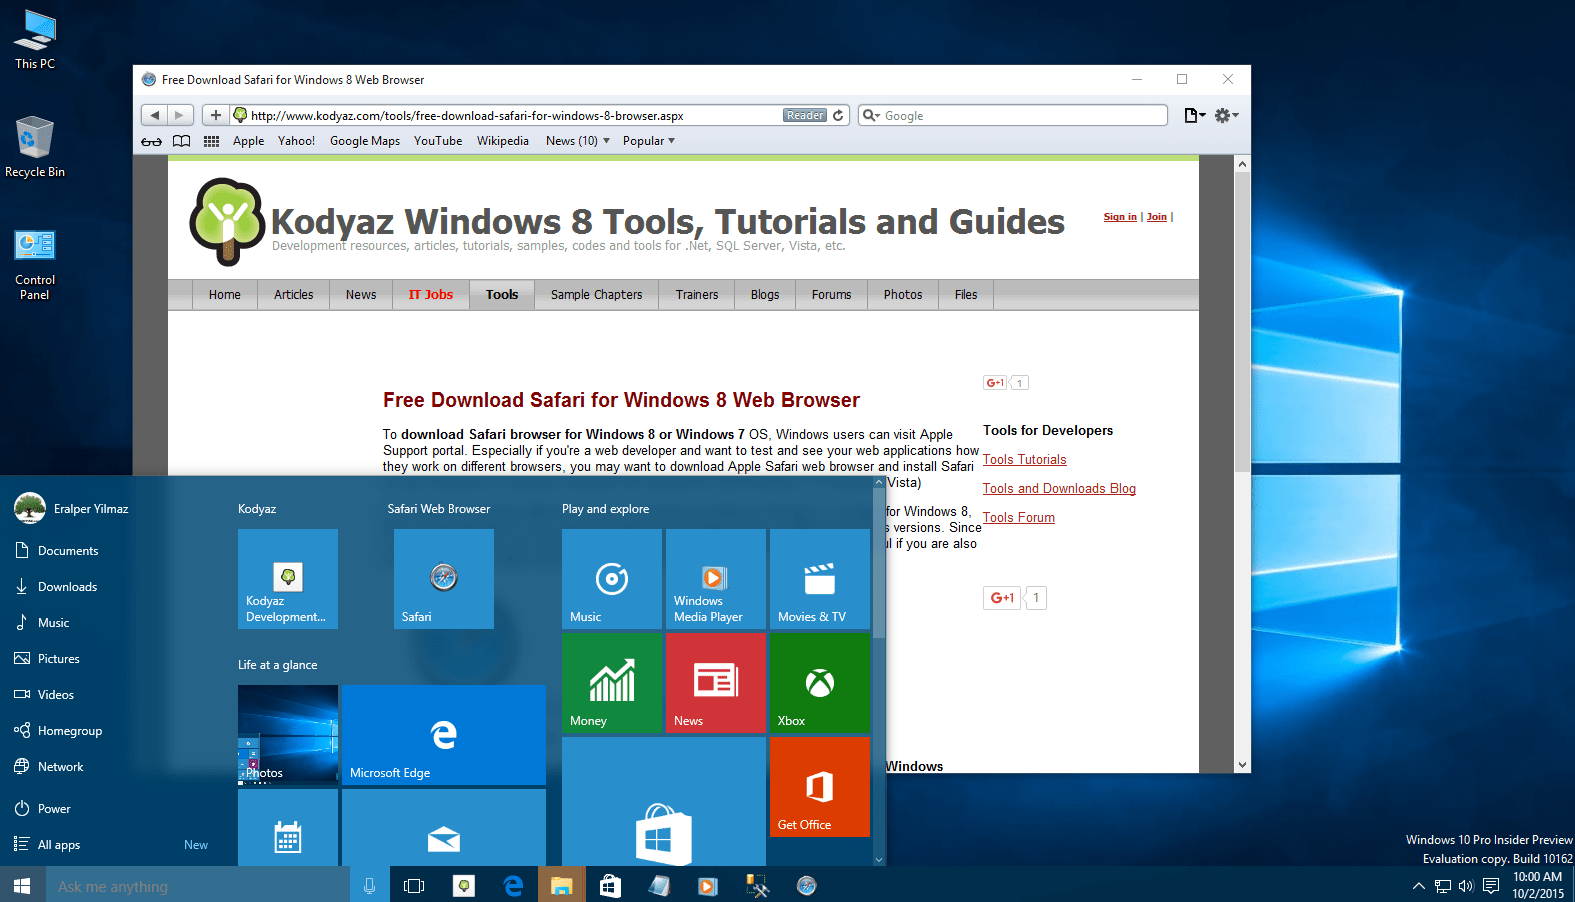Click the larger G+1 button below Tools Forum
Image resolution: width=1575 pixels, height=902 pixels.
click(x=1003, y=598)
